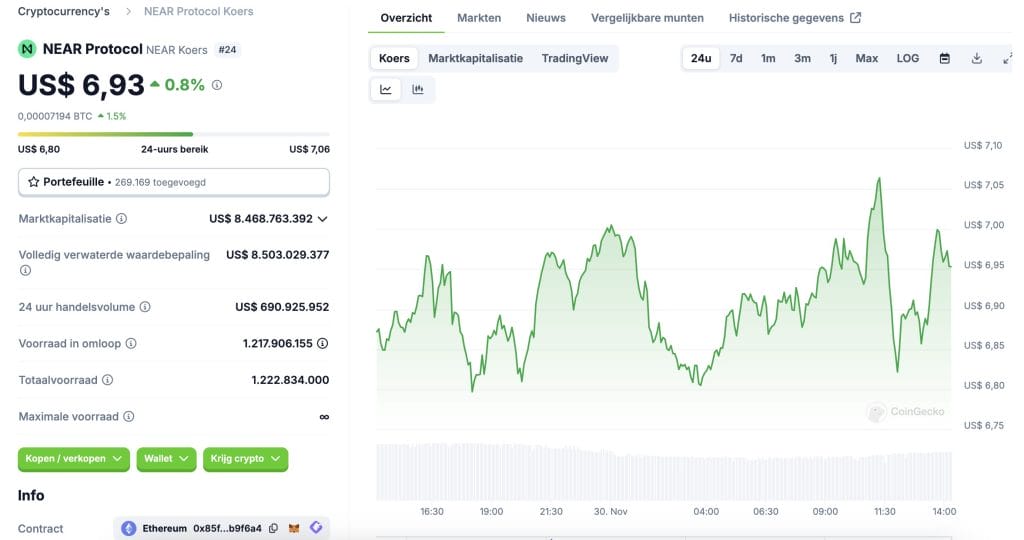1024x540 pixels.
Task: Show info for Marktkapitalisatie
Action: pyautogui.click(x=121, y=219)
